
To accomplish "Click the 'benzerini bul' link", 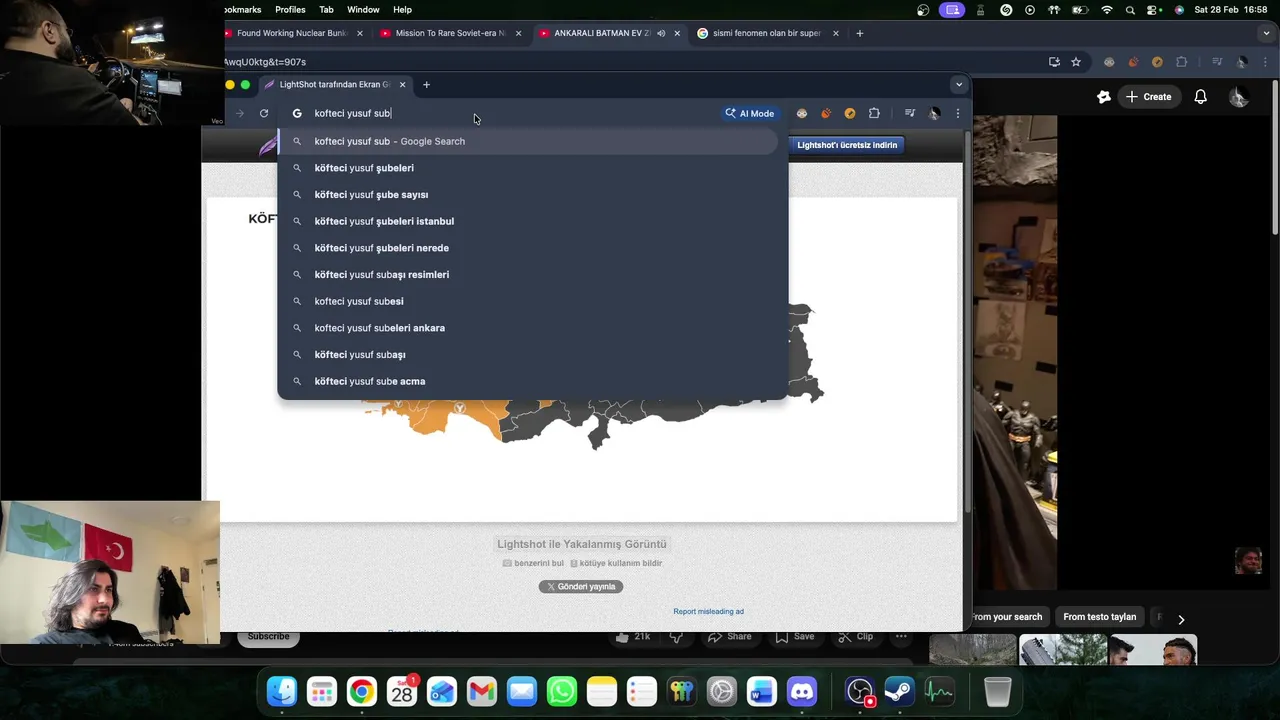I will [533, 563].
